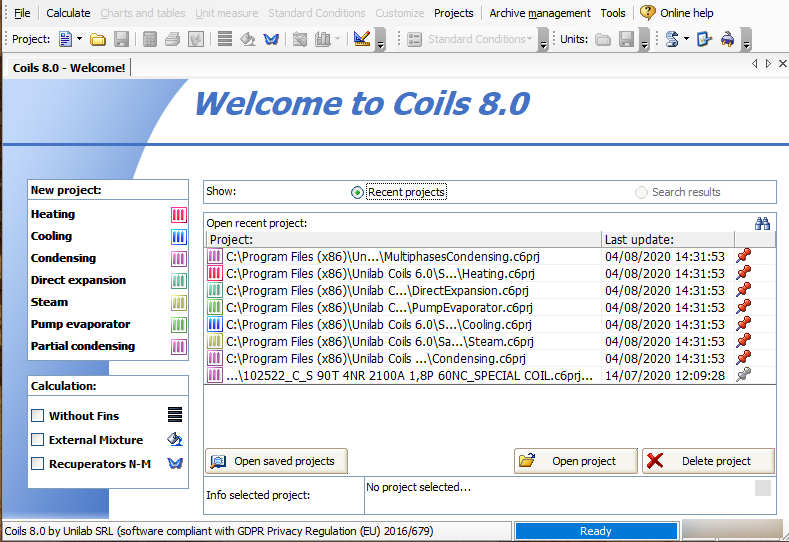The image size is (789, 542).
Task: Click the binoculars search icon
Action: [762, 223]
